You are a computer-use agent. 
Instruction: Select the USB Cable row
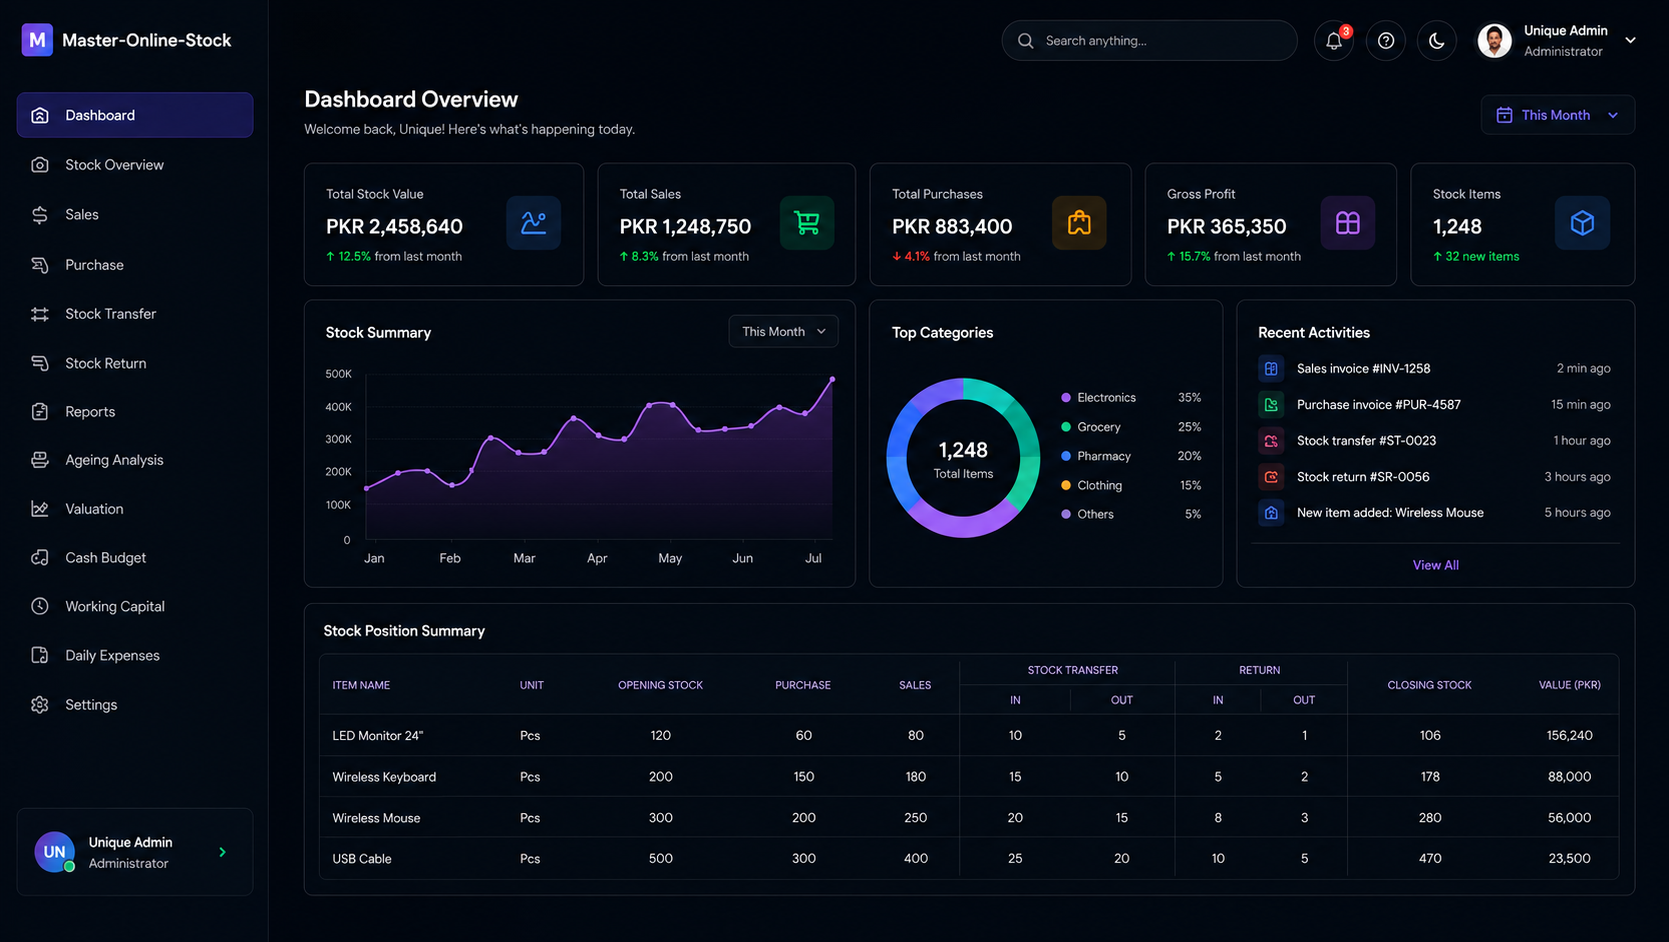tap(968, 858)
